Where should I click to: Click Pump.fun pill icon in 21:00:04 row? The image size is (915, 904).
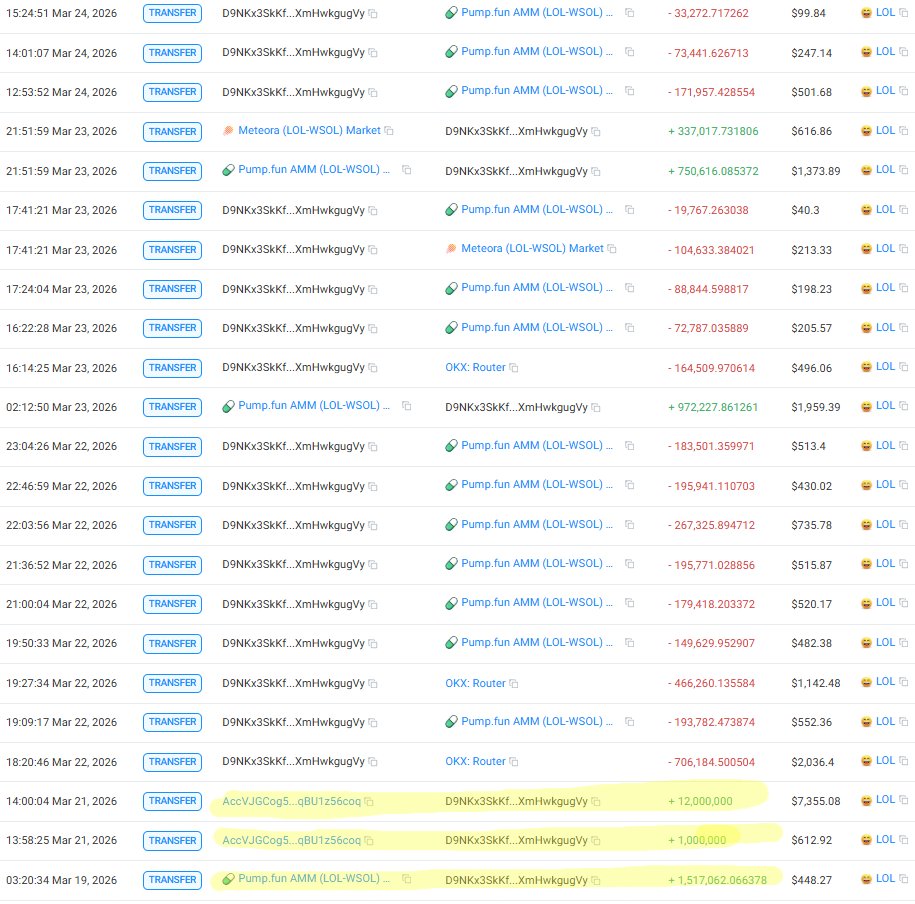451,604
